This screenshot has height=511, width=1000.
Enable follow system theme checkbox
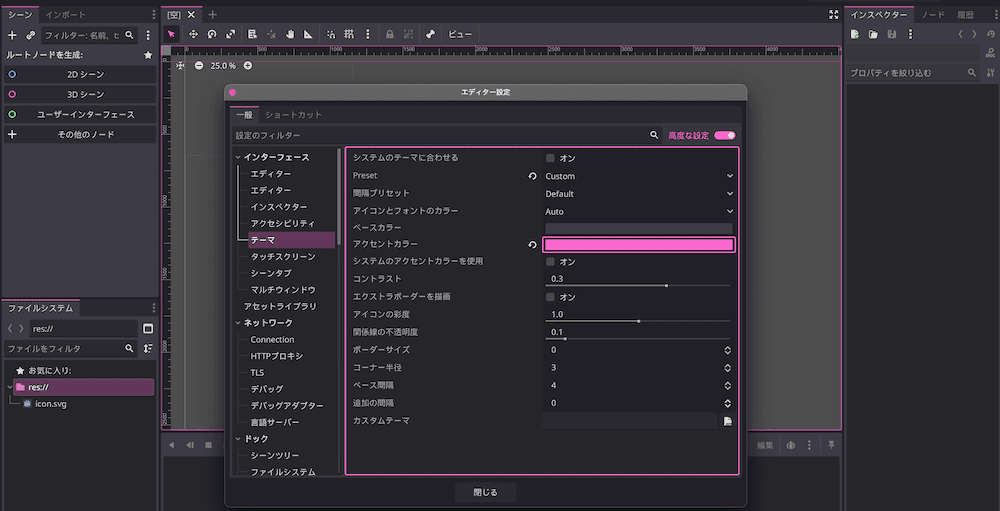pos(550,158)
